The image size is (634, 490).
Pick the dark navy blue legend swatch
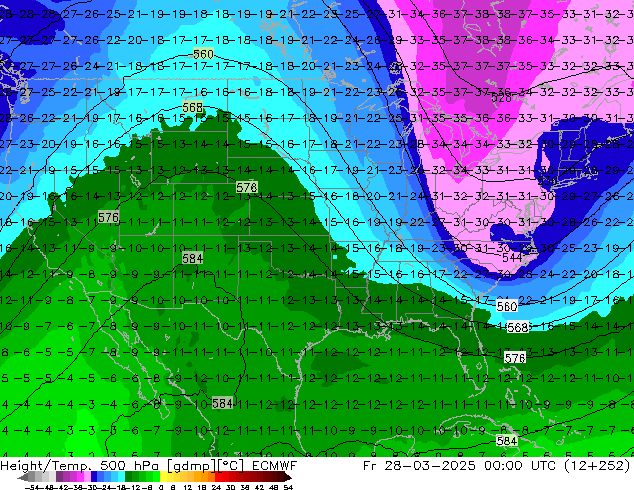94,476
